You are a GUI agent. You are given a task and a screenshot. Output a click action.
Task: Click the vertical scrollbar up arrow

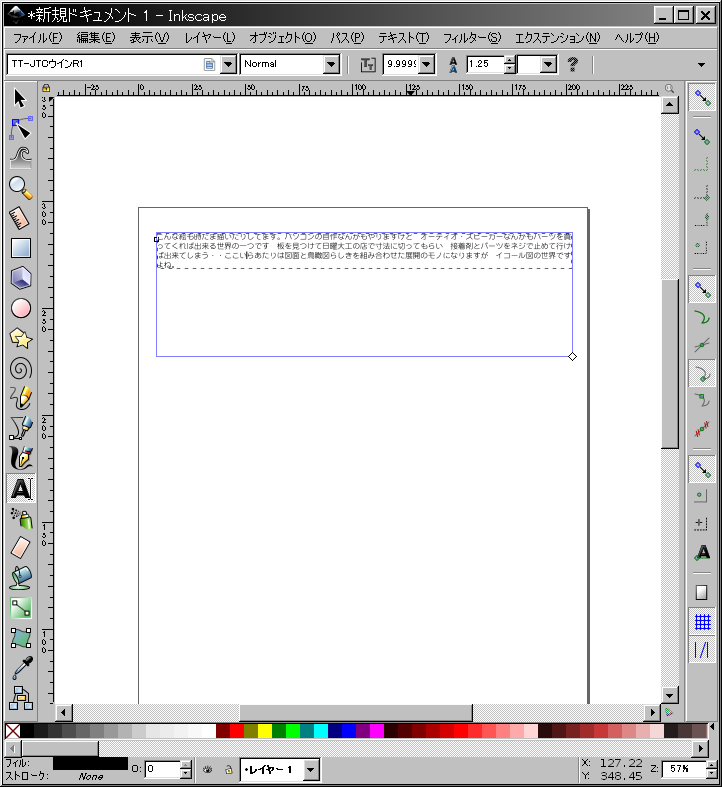(670, 105)
